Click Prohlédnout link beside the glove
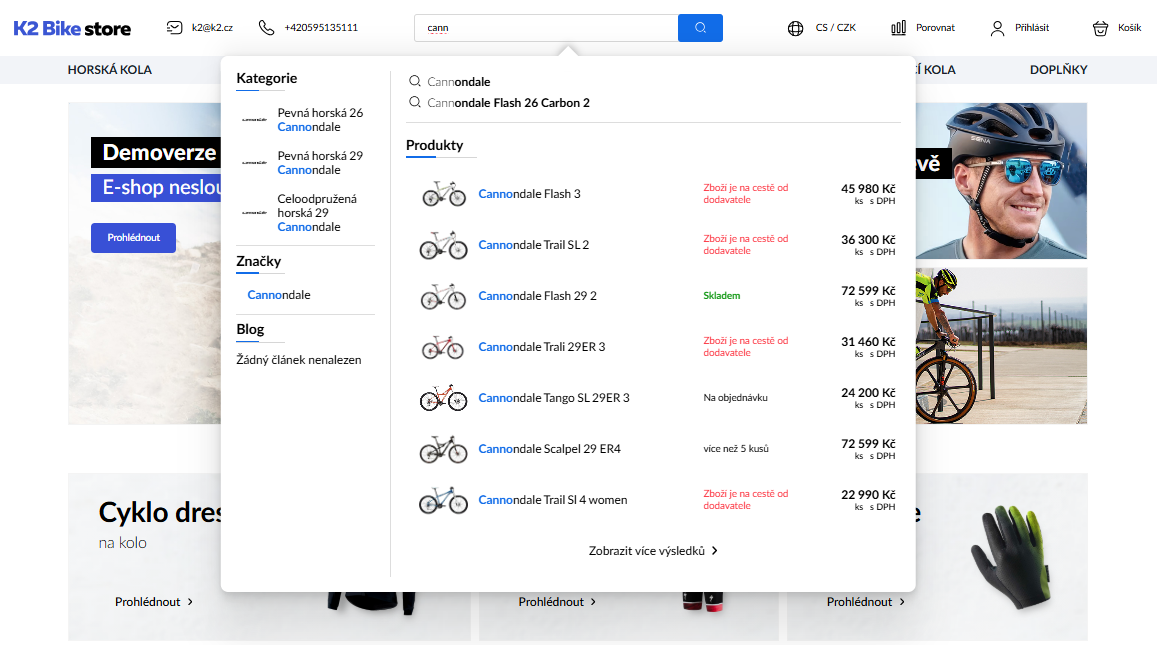Screen dimensions: 1157x645 pos(866,601)
